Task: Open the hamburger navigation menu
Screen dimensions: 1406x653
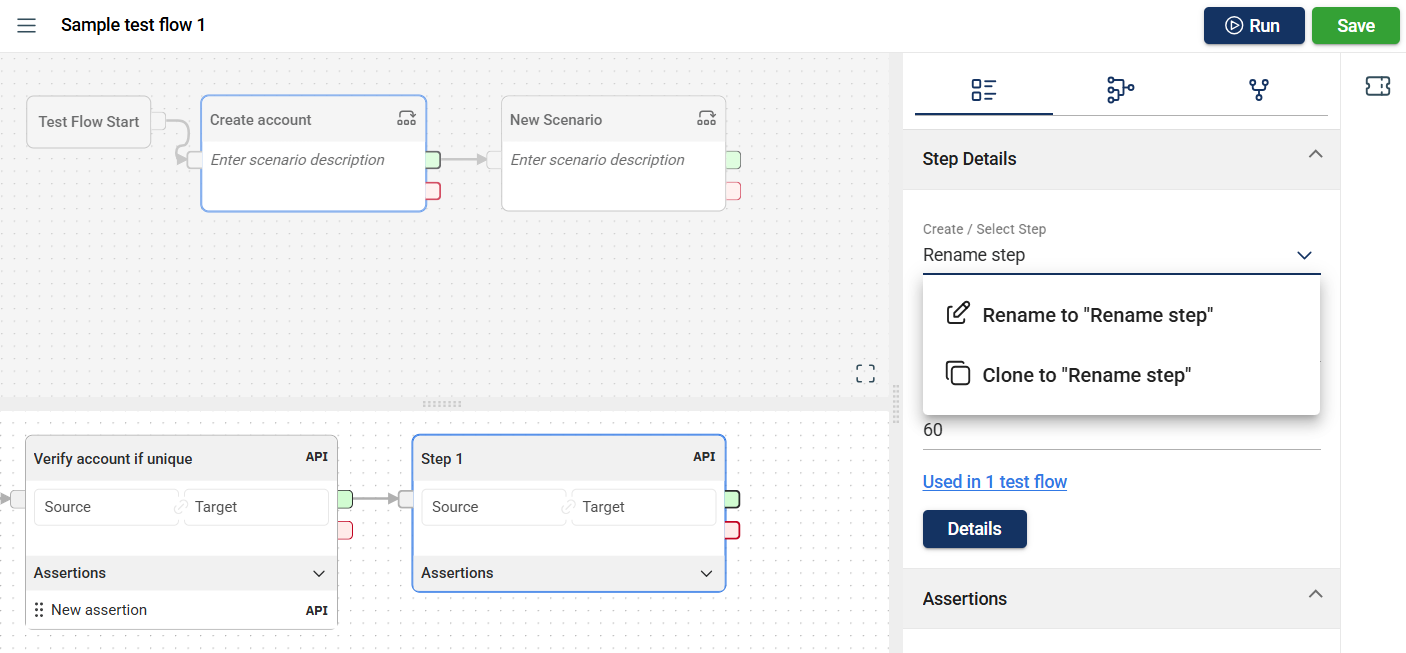Action: point(27,25)
